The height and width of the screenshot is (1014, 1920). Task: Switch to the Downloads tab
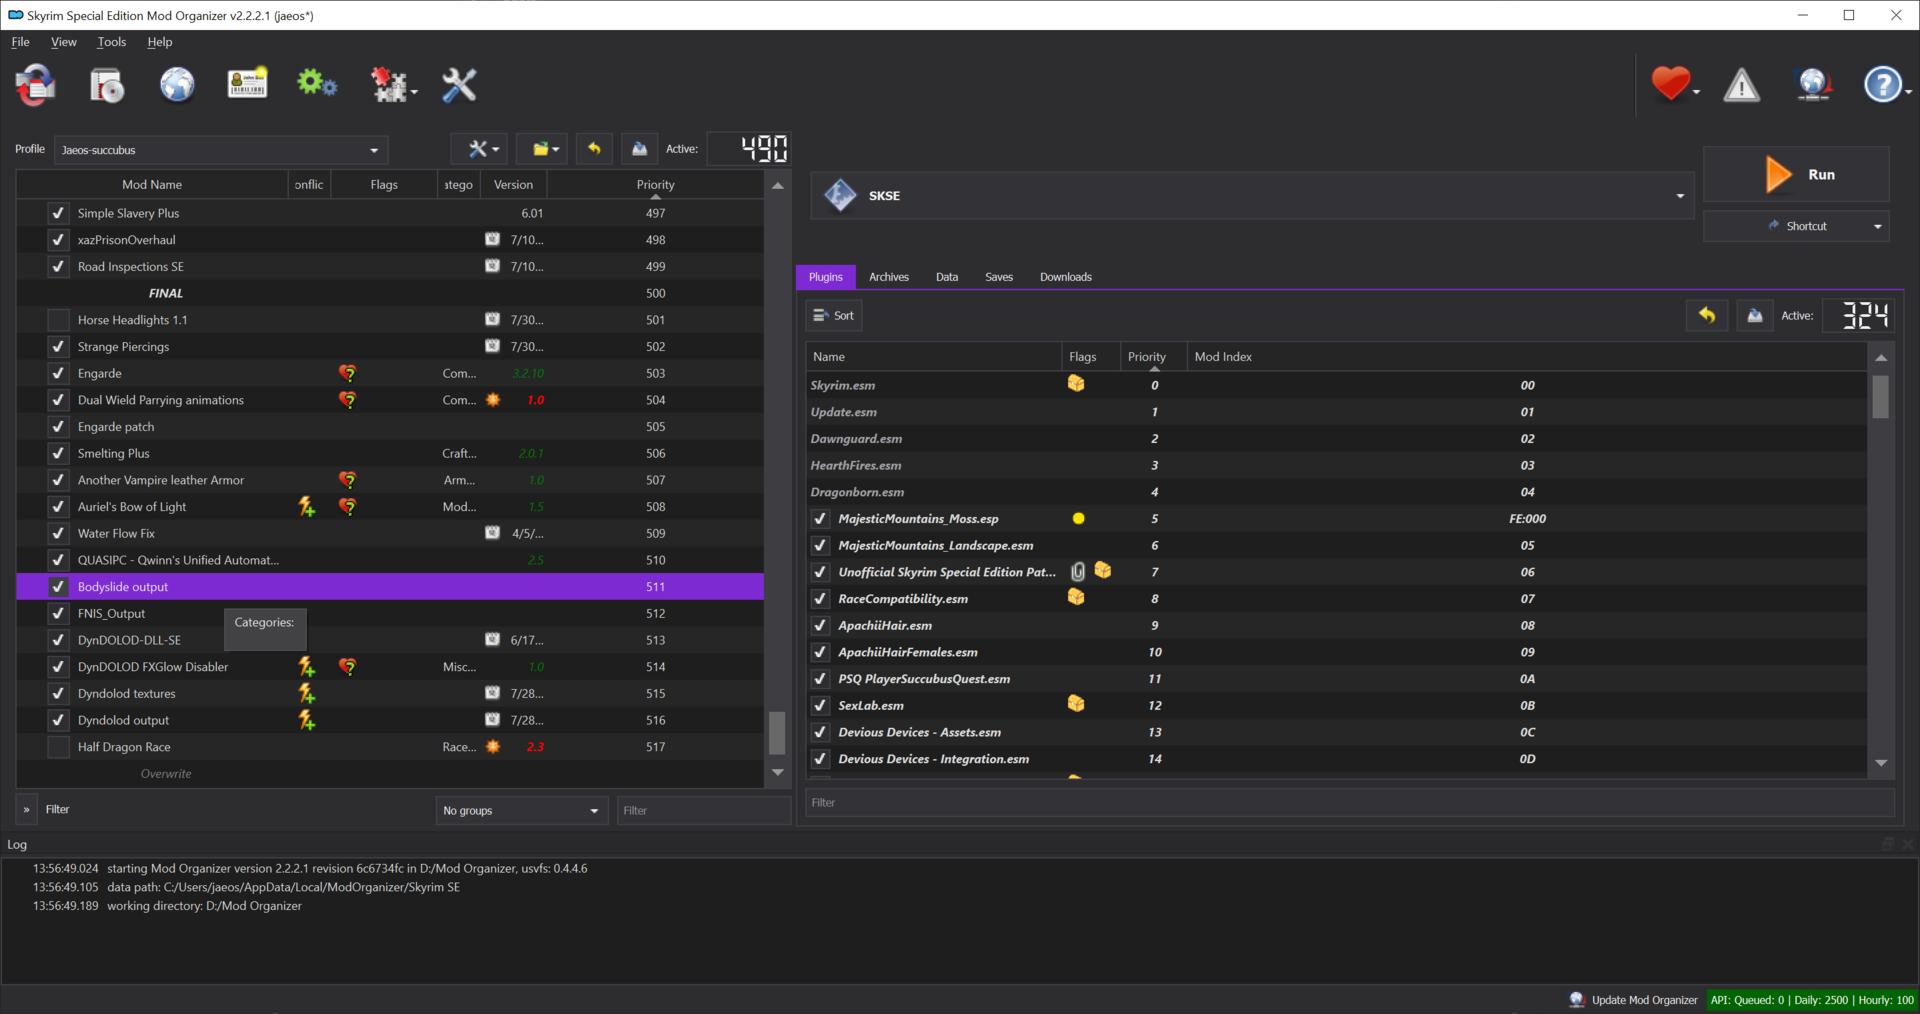tap(1066, 277)
